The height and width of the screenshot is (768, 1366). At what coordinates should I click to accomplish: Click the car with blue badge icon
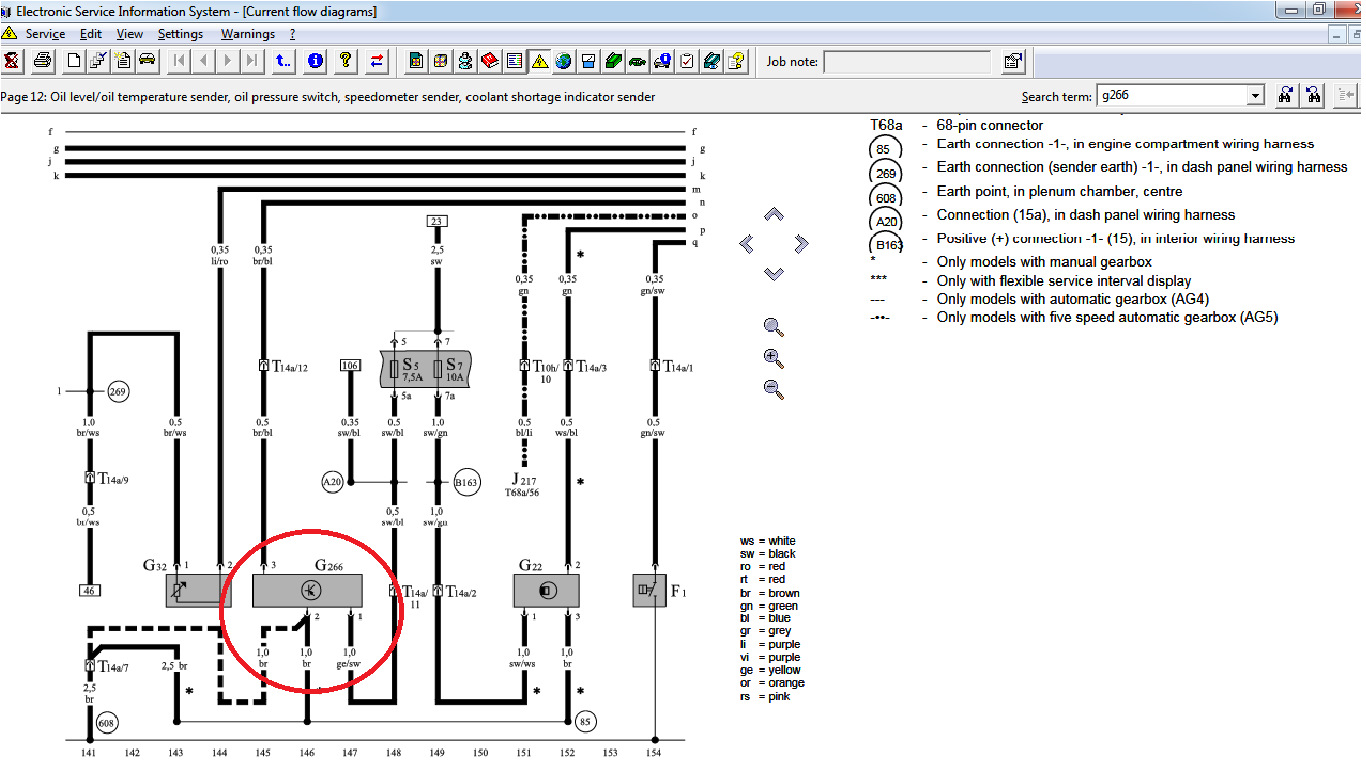pyautogui.click(x=662, y=61)
